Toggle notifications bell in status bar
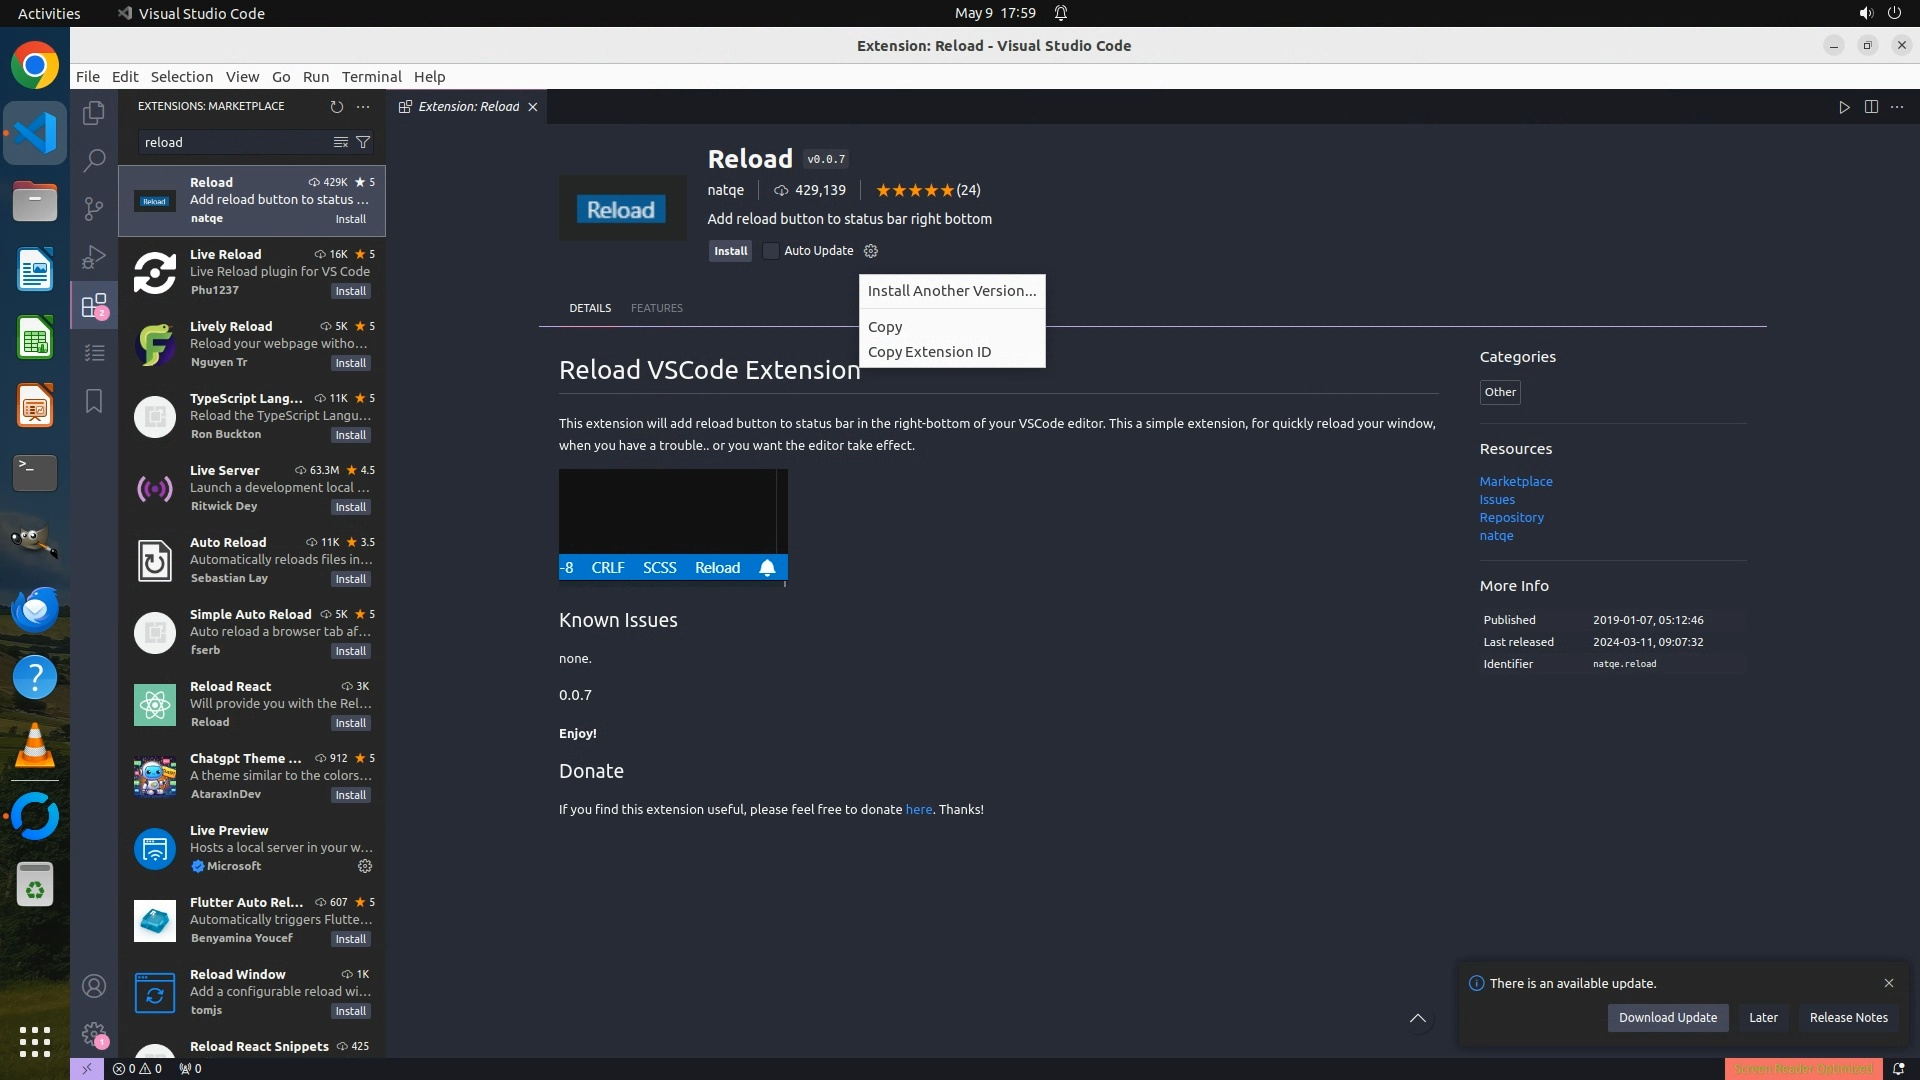 pyautogui.click(x=1898, y=1068)
